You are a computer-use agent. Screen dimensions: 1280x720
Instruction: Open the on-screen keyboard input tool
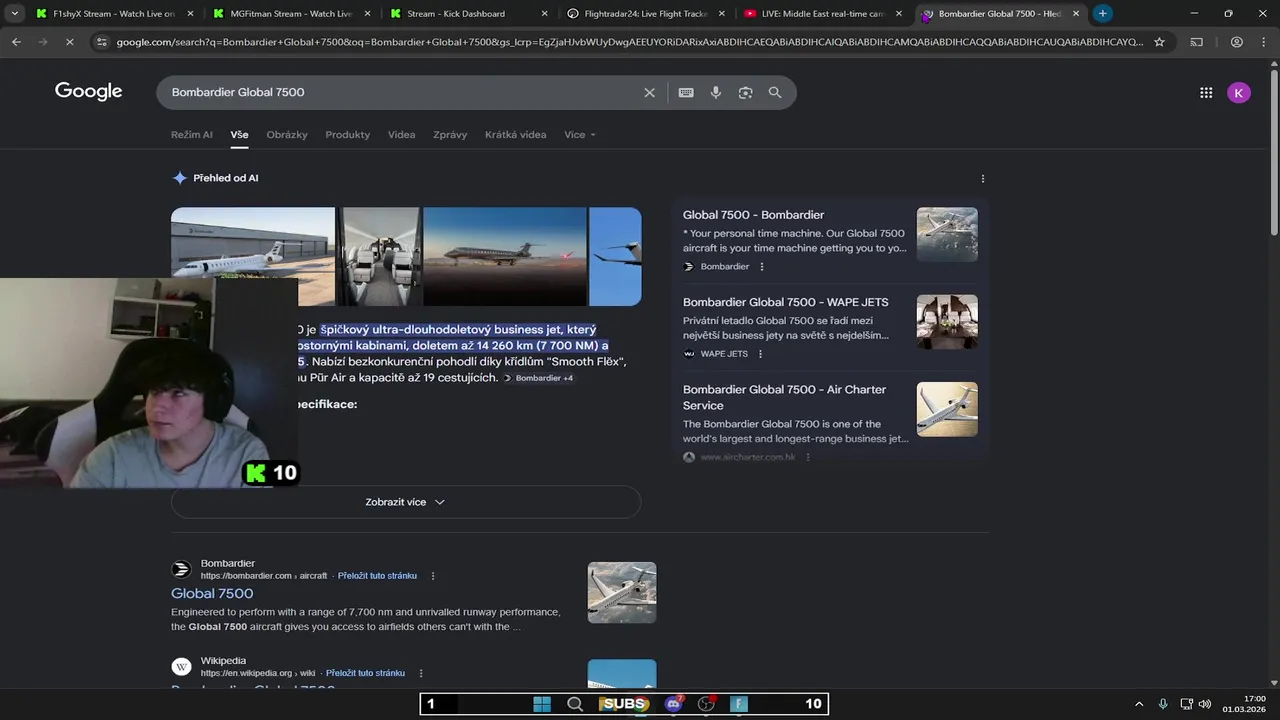click(x=686, y=92)
